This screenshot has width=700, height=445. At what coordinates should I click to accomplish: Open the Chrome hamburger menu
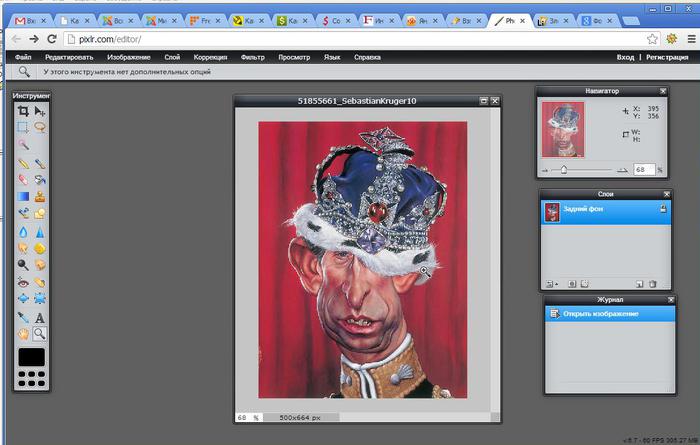coord(691,39)
